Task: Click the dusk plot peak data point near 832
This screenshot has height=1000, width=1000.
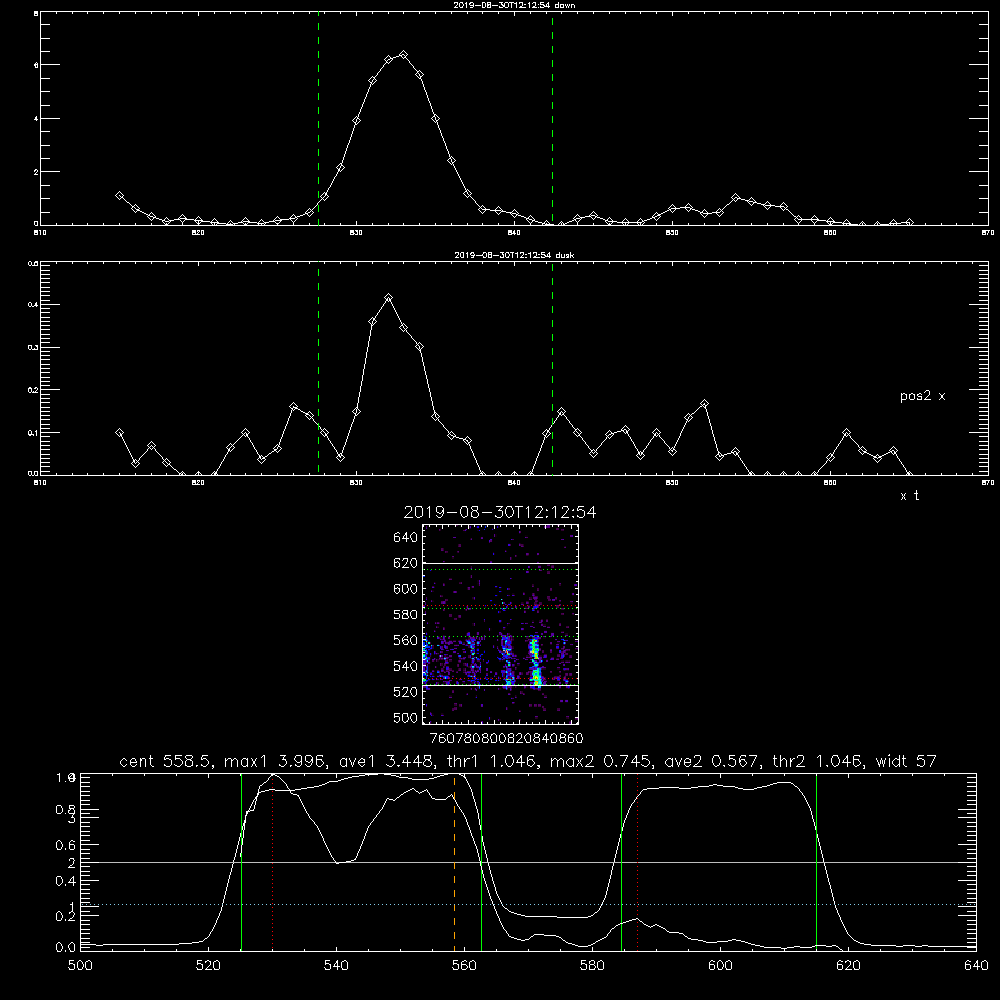Action: coord(388,298)
